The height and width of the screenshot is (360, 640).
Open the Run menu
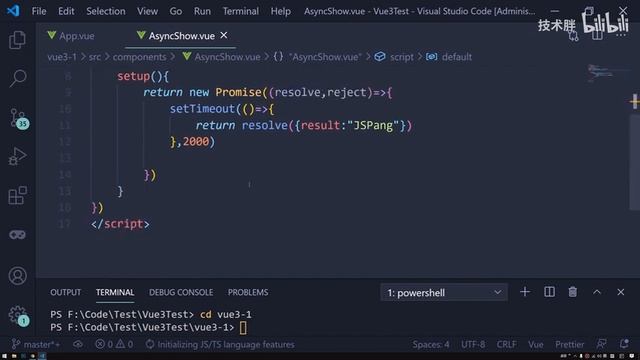pos(202,11)
